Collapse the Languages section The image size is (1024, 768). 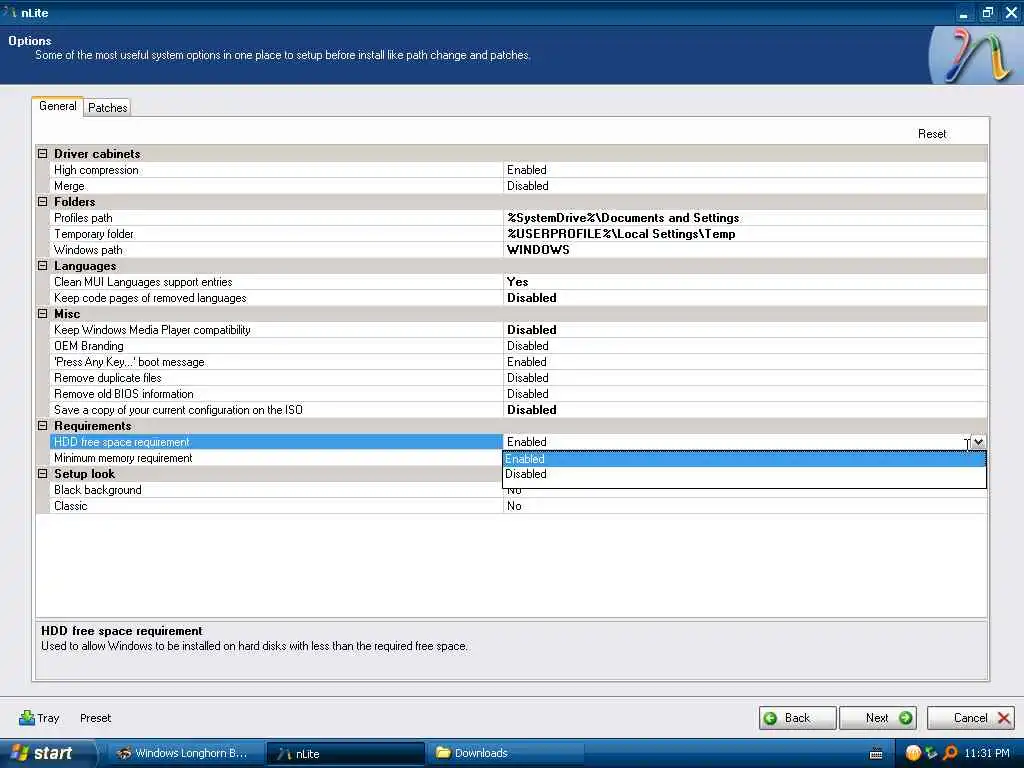(x=42, y=266)
